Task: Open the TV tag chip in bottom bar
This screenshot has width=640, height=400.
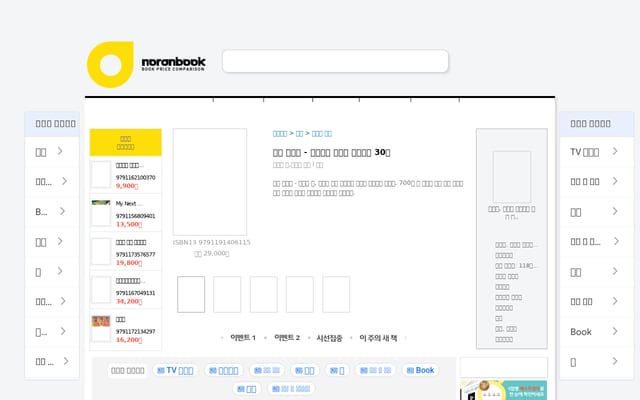Action: coord(175,370)
